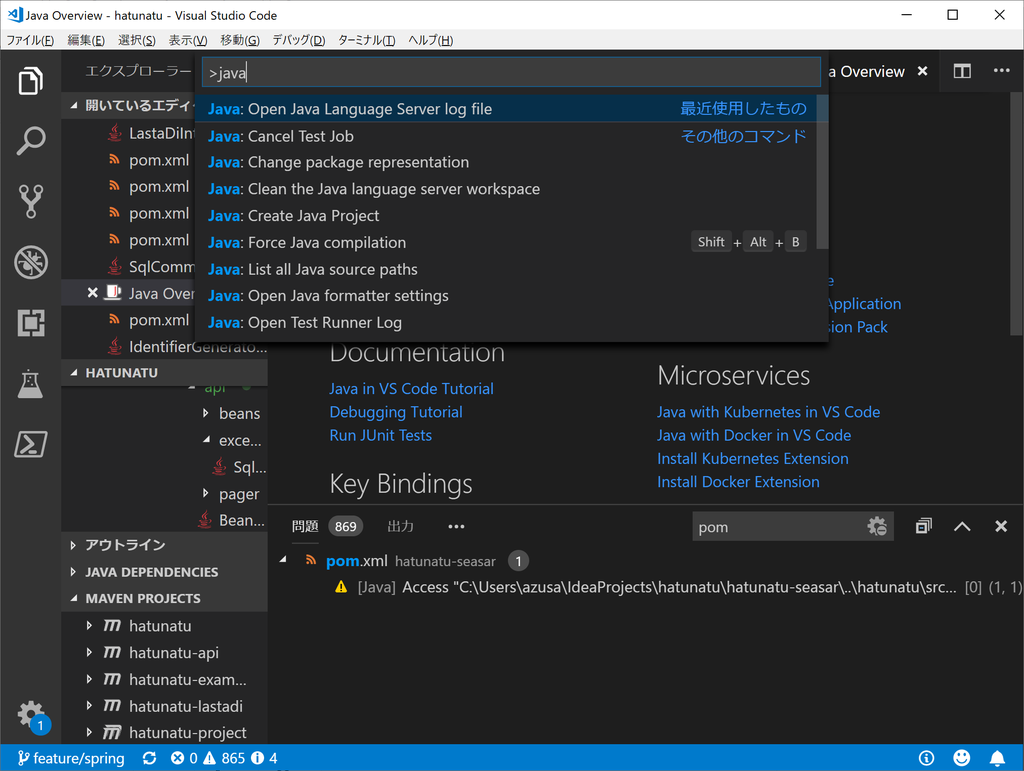The width and height of the screenshot is (1024, 771).
Task: Open the 表示(V) menu
Action: point(188,40)
